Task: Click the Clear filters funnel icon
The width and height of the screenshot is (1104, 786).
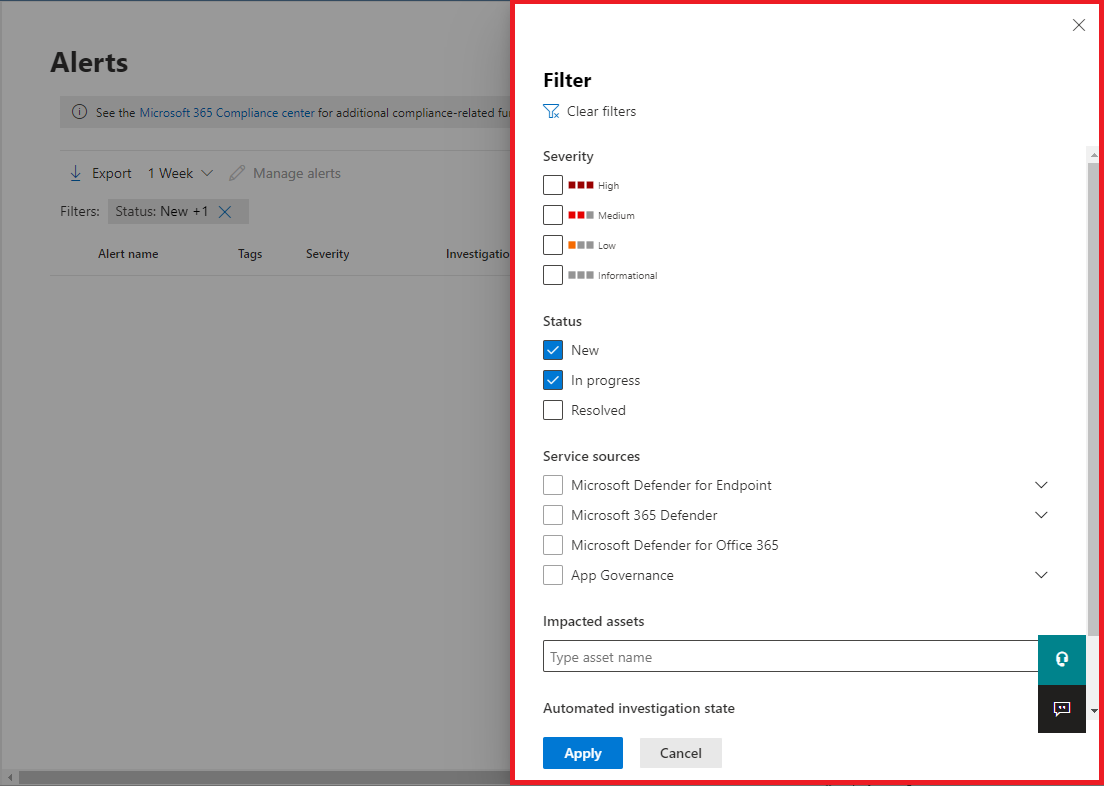Action: [x=551, y=112]
